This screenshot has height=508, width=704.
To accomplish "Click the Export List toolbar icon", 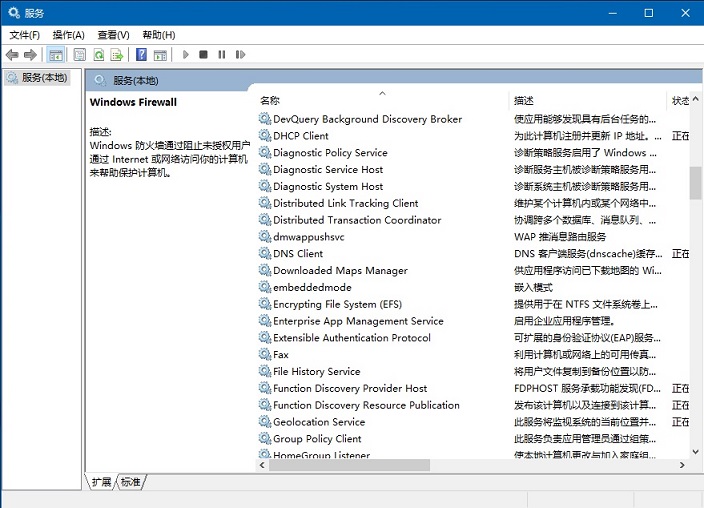I will (x=117, y=55).
